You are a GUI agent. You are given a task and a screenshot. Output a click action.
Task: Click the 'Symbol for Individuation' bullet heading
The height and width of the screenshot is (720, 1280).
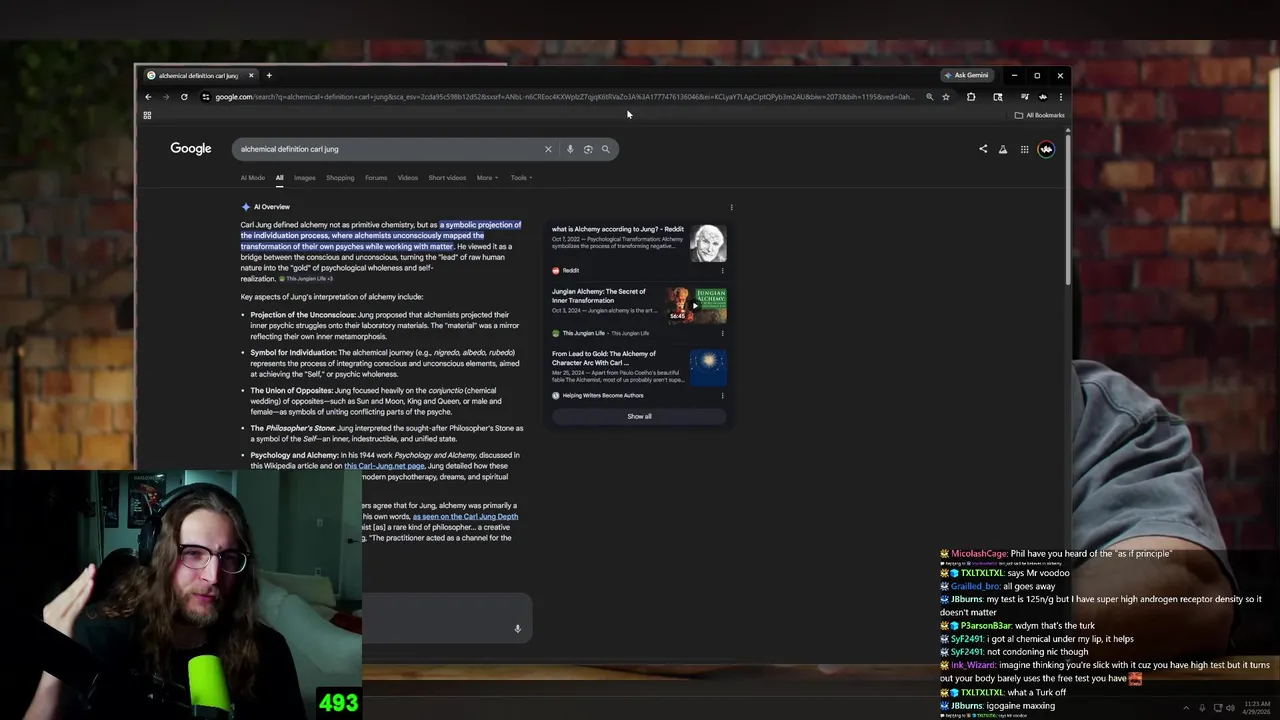click(293, 353)
